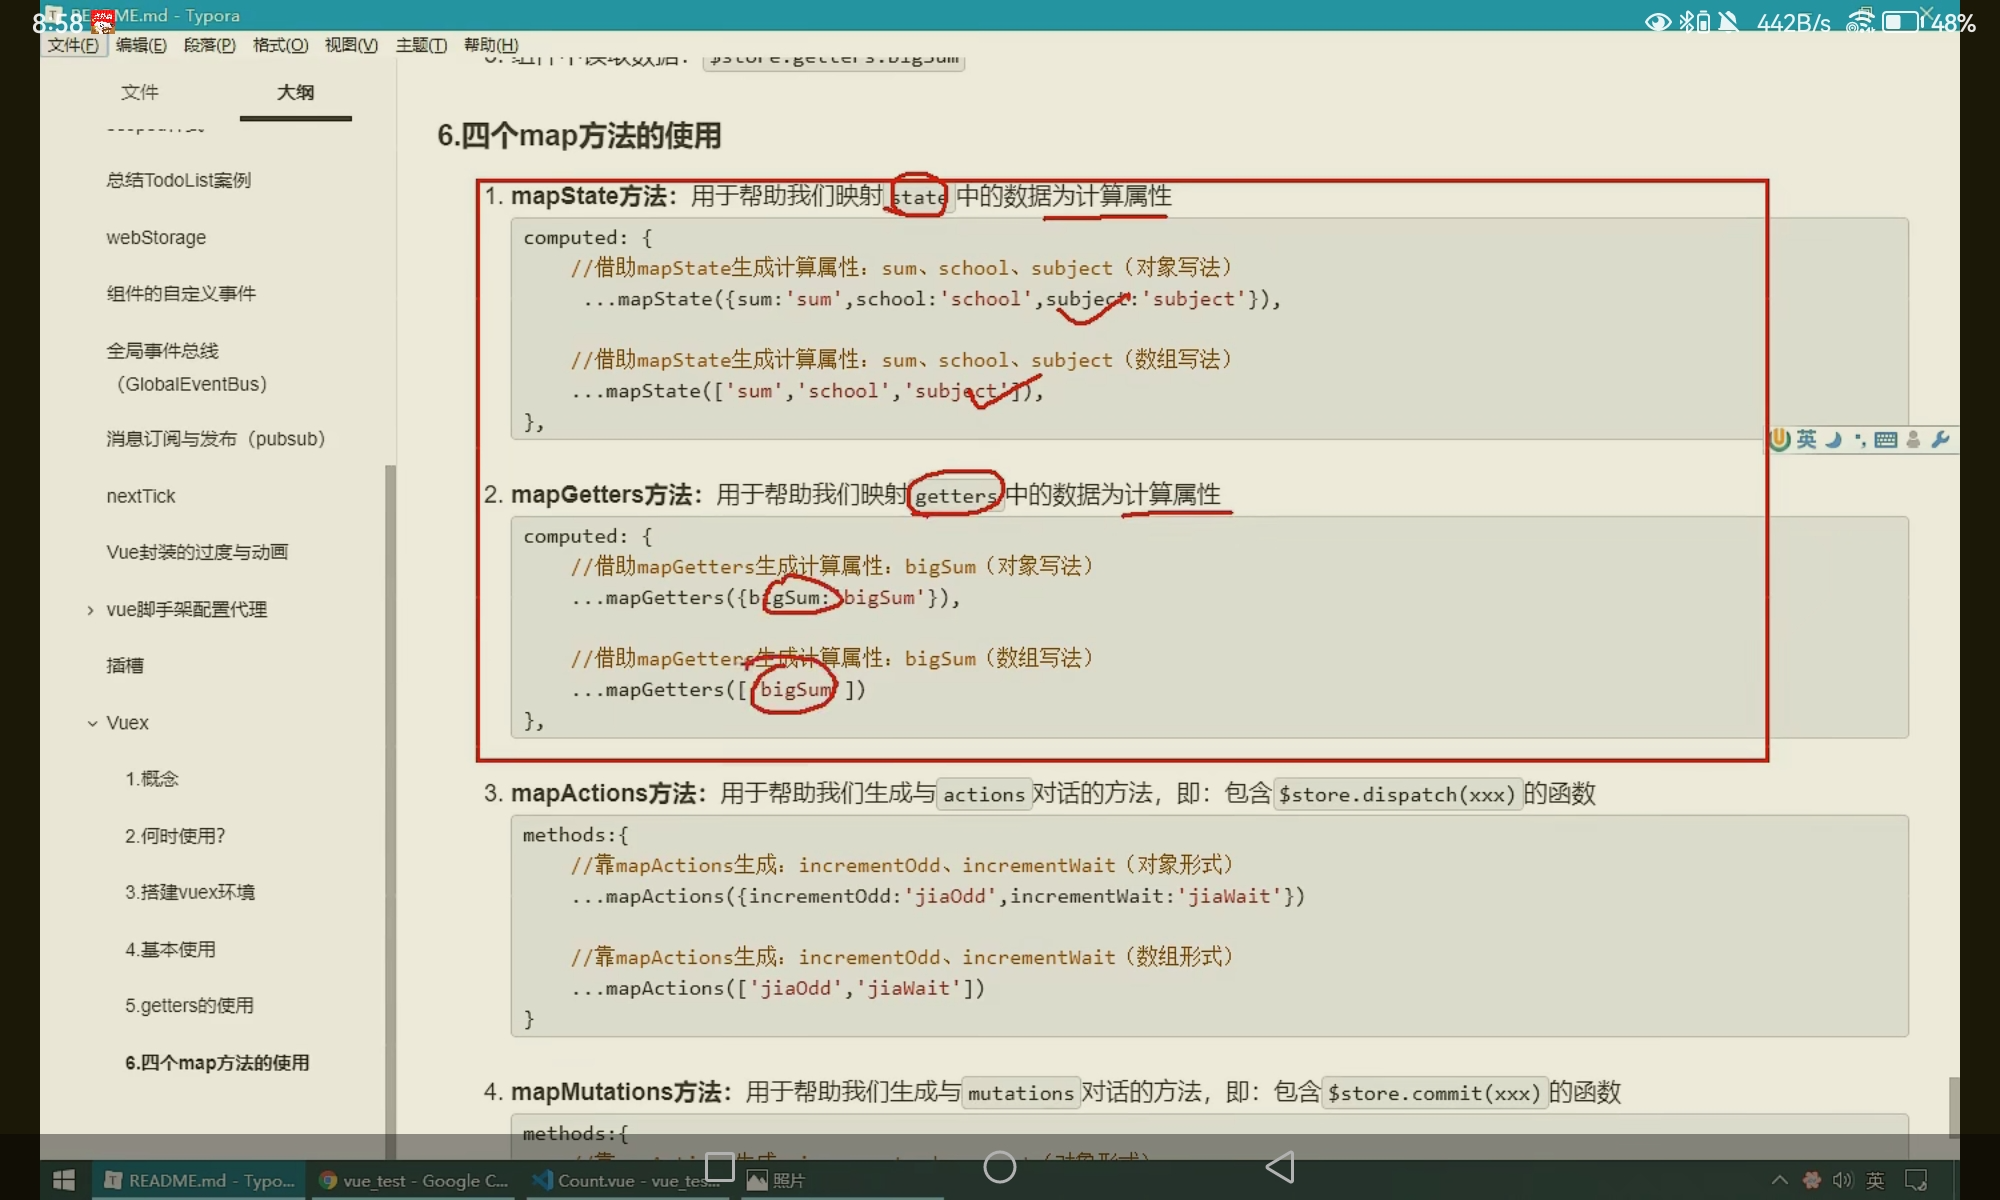Click the volume speaker tray icon
The width and height of the screenshot is (2000, 1200).
tap(1842, 1180)
